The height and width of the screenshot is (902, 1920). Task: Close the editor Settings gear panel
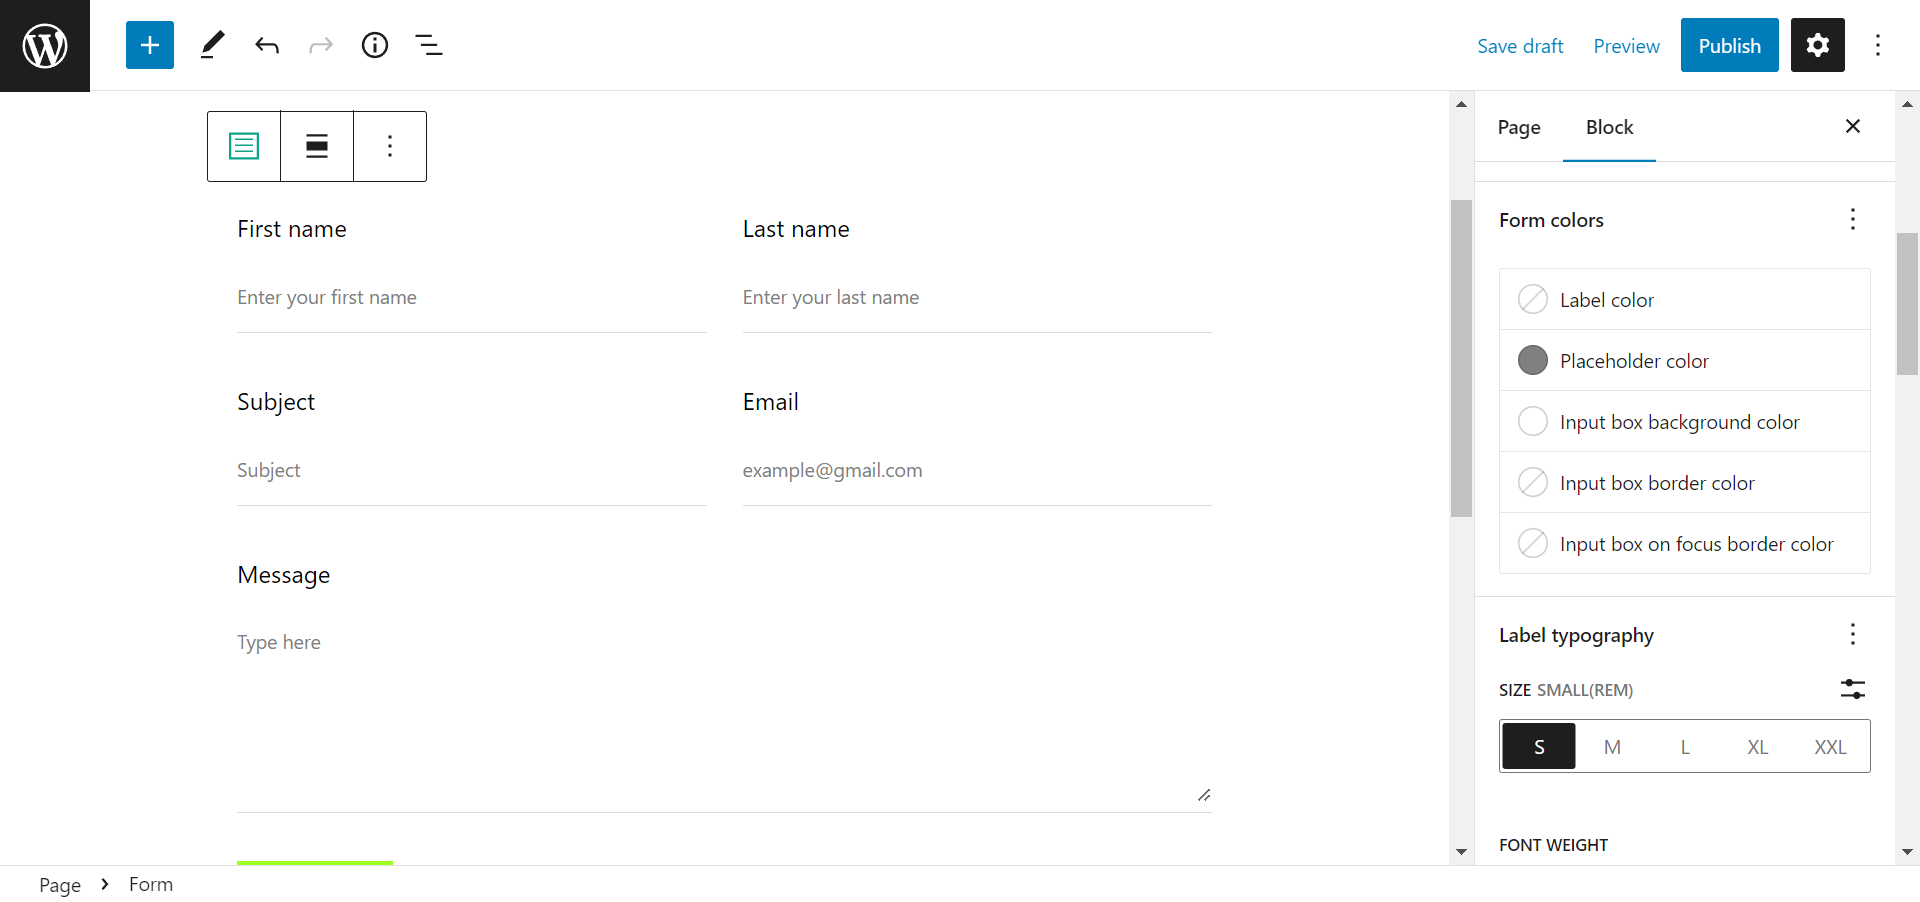(x=1817, y=45)
